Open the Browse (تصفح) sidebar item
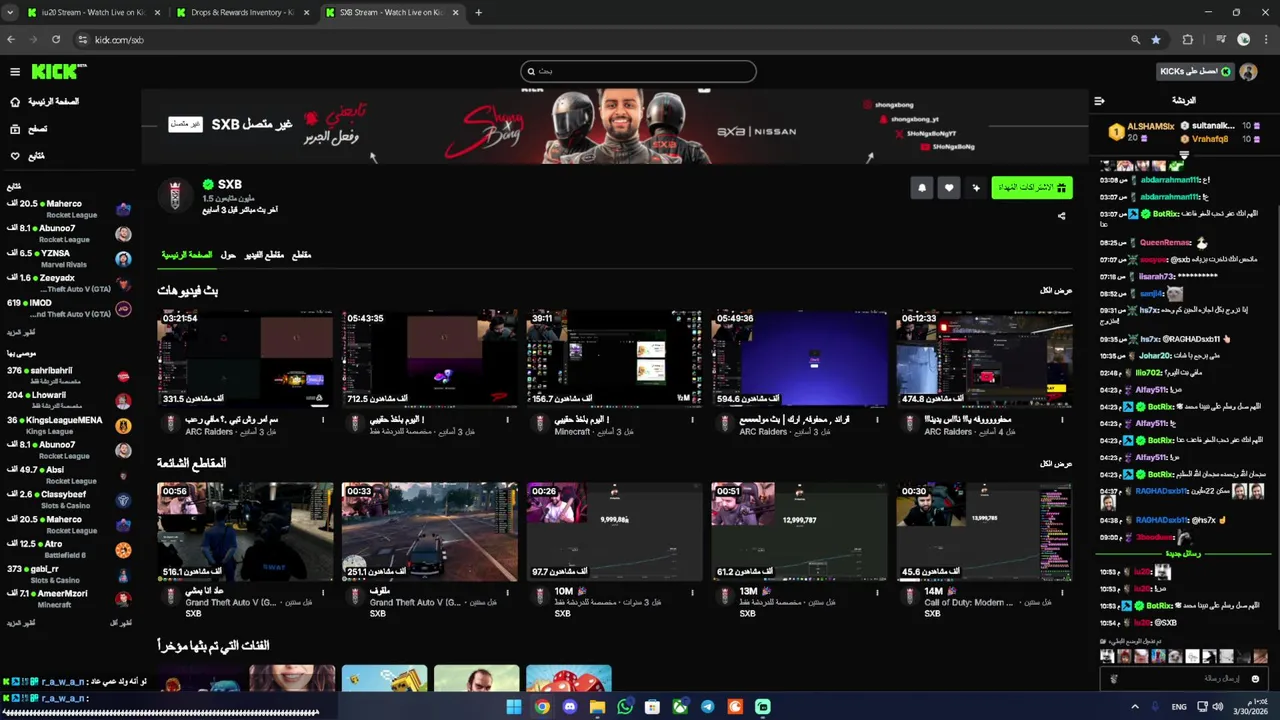 [29, 129]
